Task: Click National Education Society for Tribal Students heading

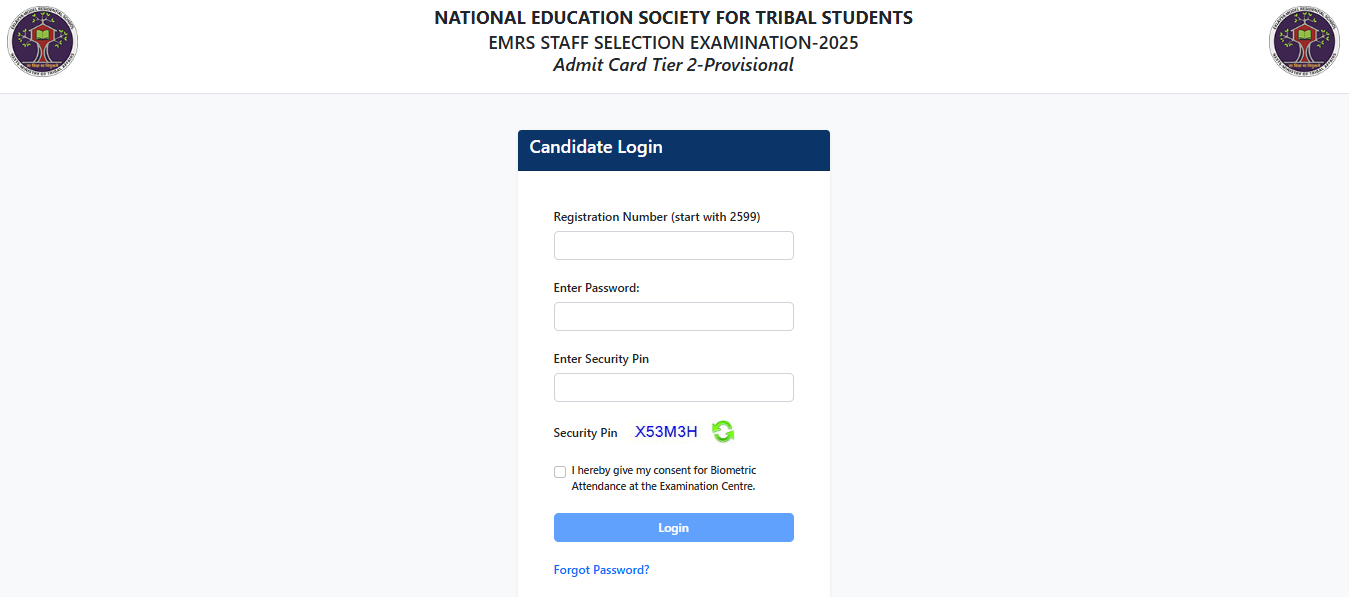Action: (673, 18)
